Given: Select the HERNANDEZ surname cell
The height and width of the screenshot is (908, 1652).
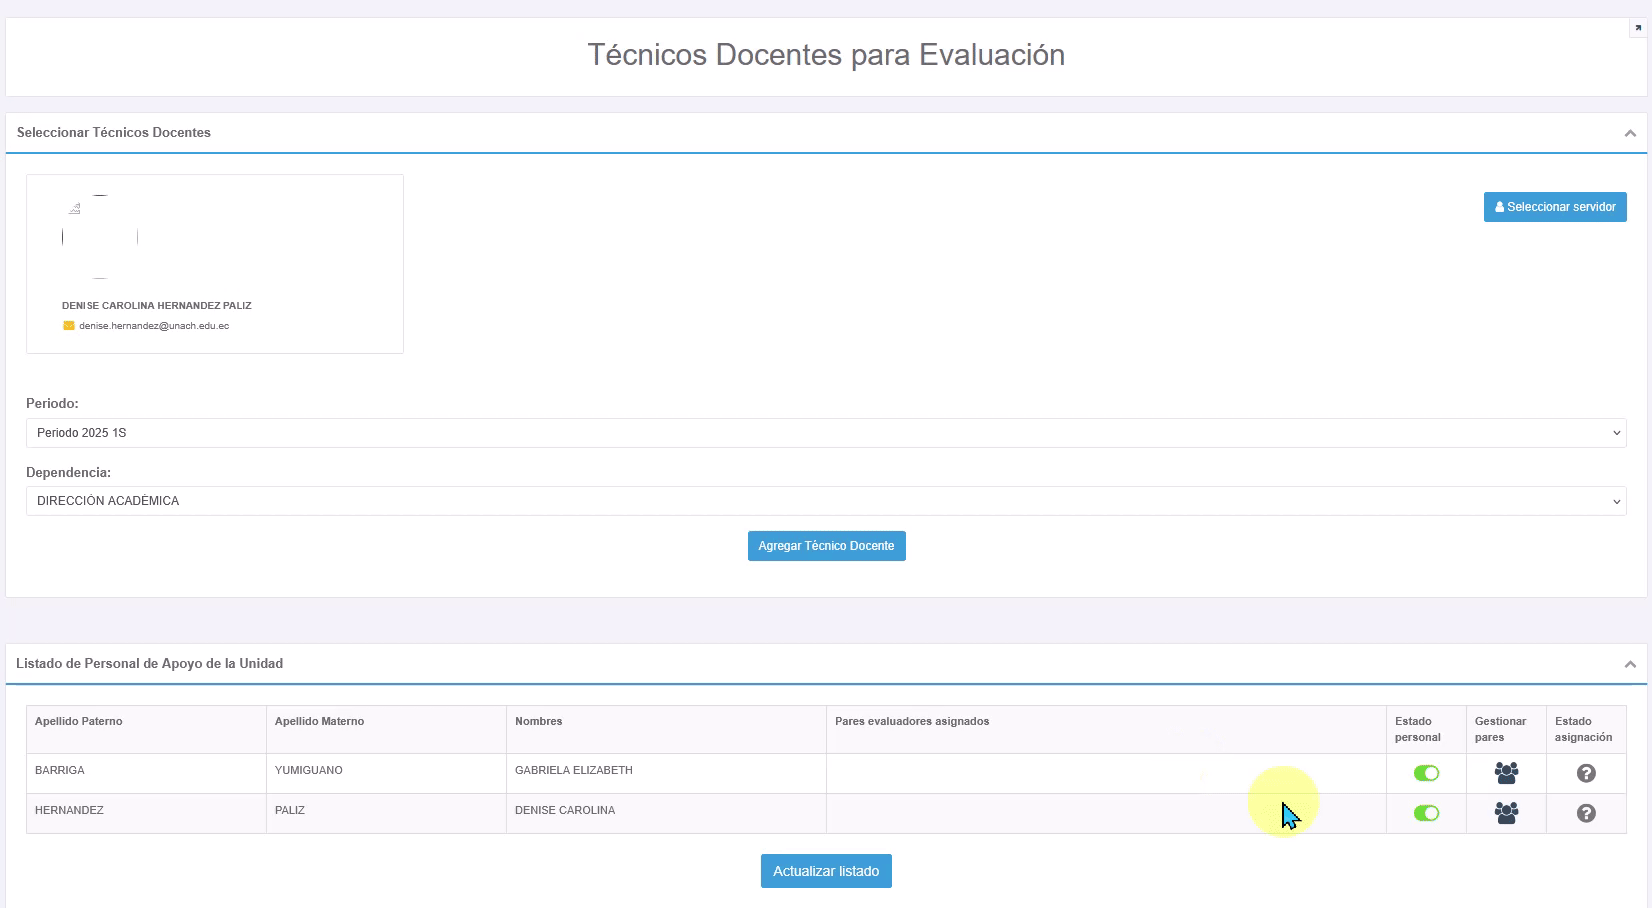Looking at the screenshot, I should [x=70, y=810].
